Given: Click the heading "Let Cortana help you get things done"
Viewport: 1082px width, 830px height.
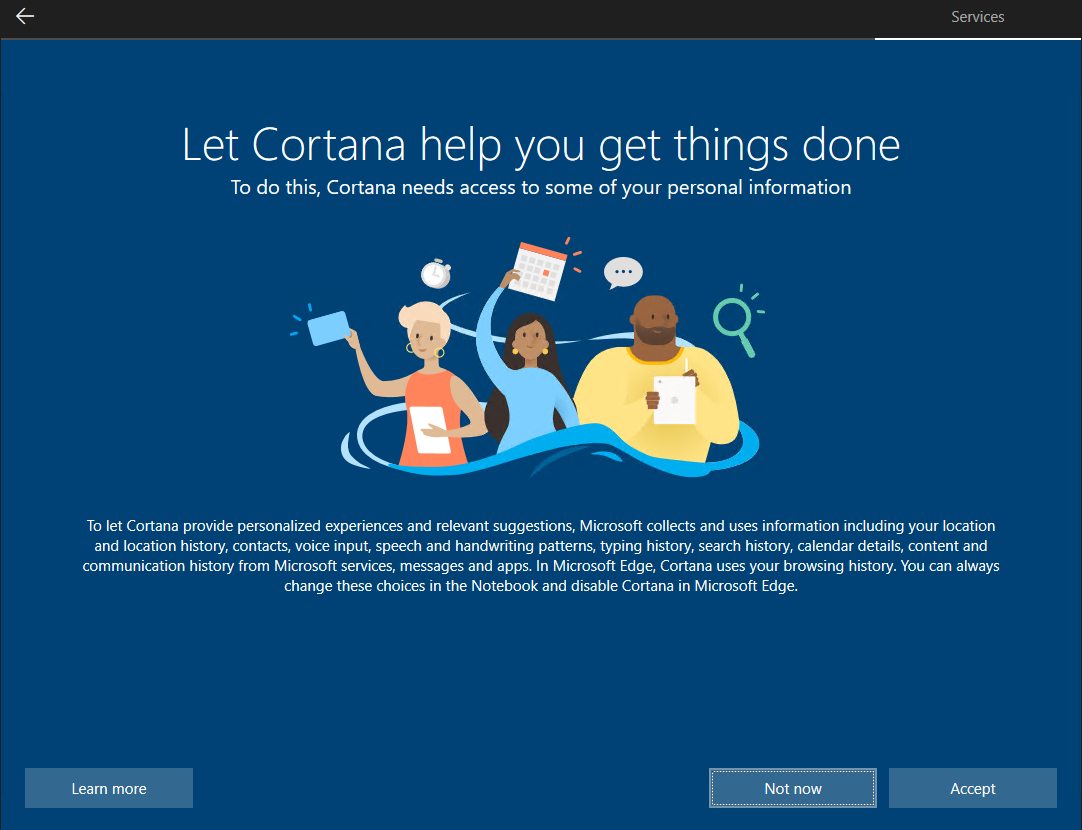Looking at the screenshot, I should pyautogui.click(x=540, y=145).
